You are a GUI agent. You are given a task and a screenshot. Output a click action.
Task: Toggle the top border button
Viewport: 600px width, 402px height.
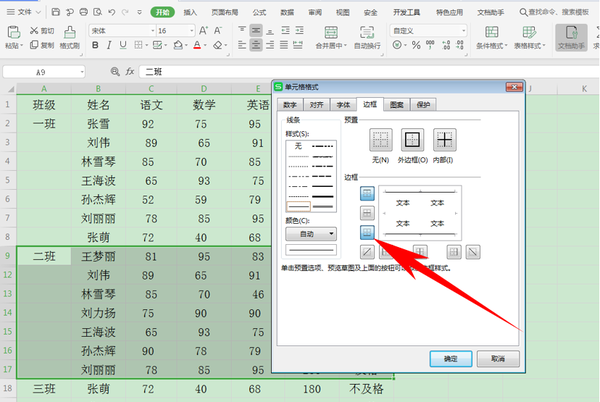(367, 192)
